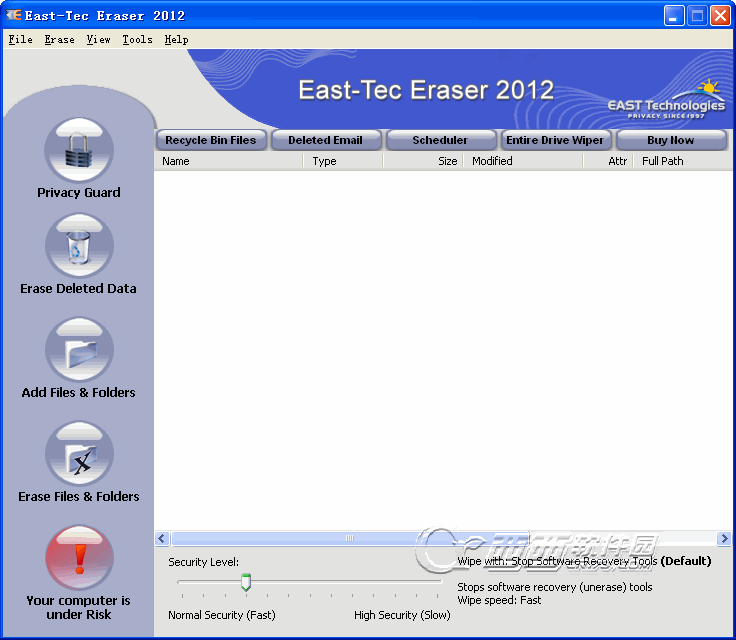Launch the Entire Drive Wiper
The height and width of the screenshot is (640, 736).
555,140
